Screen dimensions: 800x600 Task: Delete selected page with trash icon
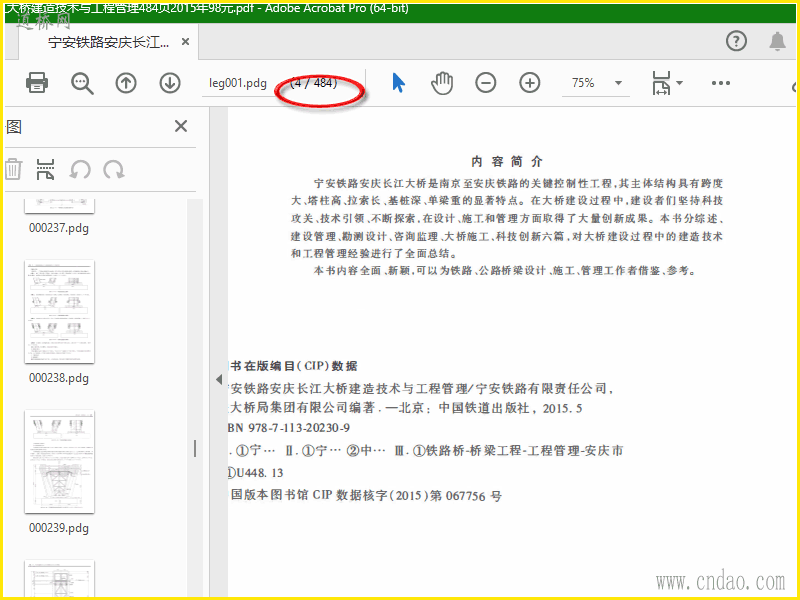[x=13, y=169]
